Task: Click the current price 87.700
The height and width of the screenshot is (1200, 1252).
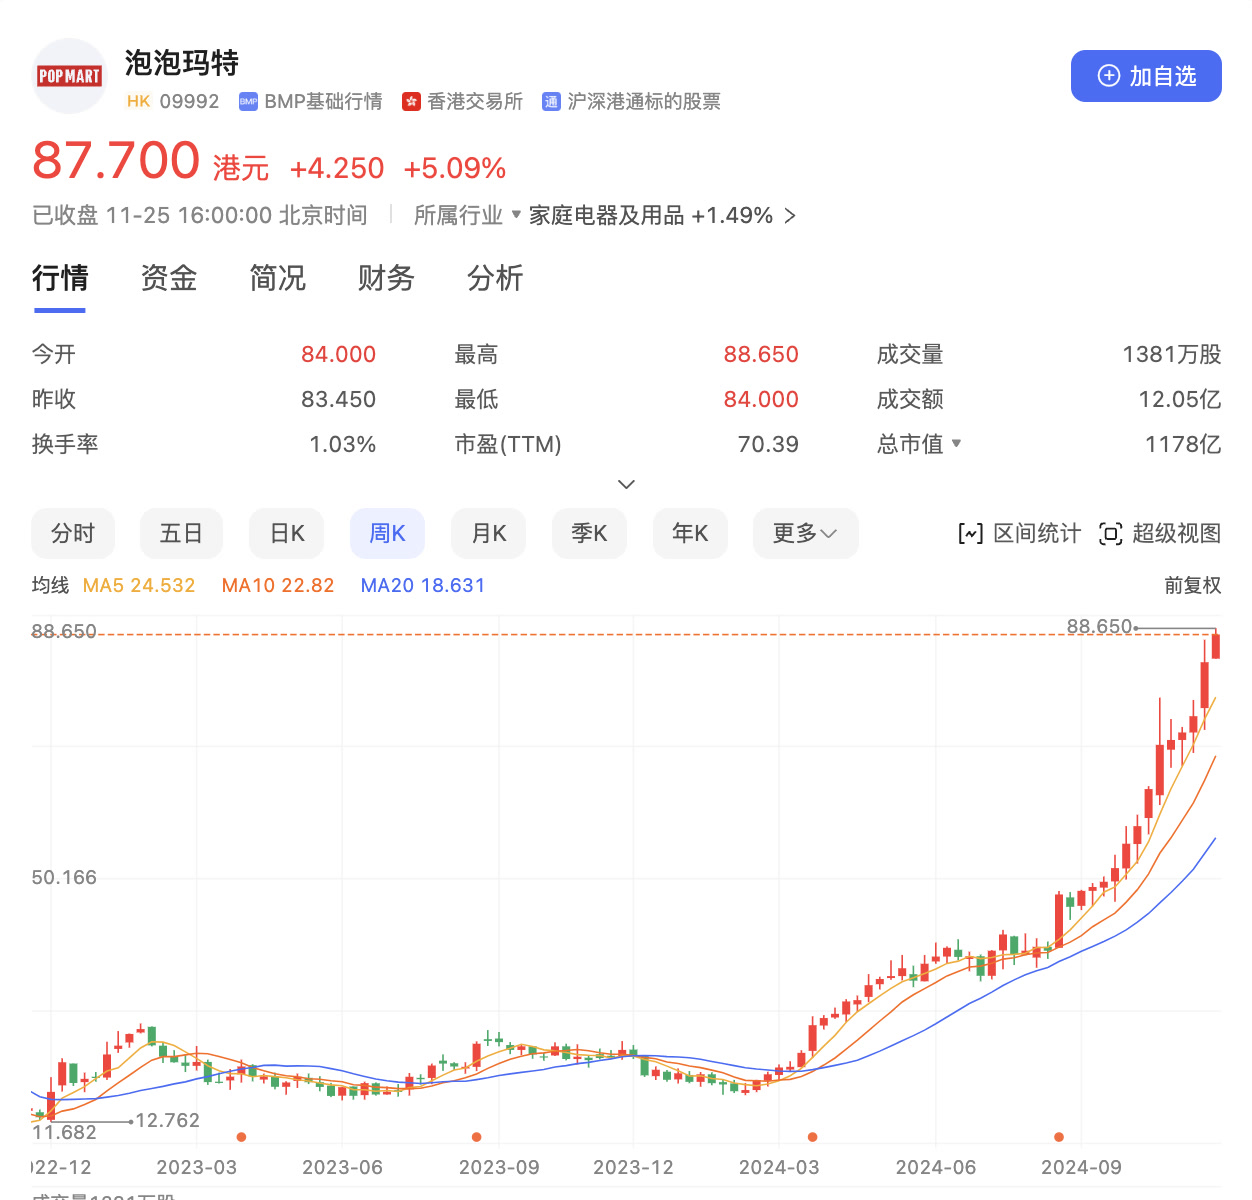Action: (x=116, y=160)
